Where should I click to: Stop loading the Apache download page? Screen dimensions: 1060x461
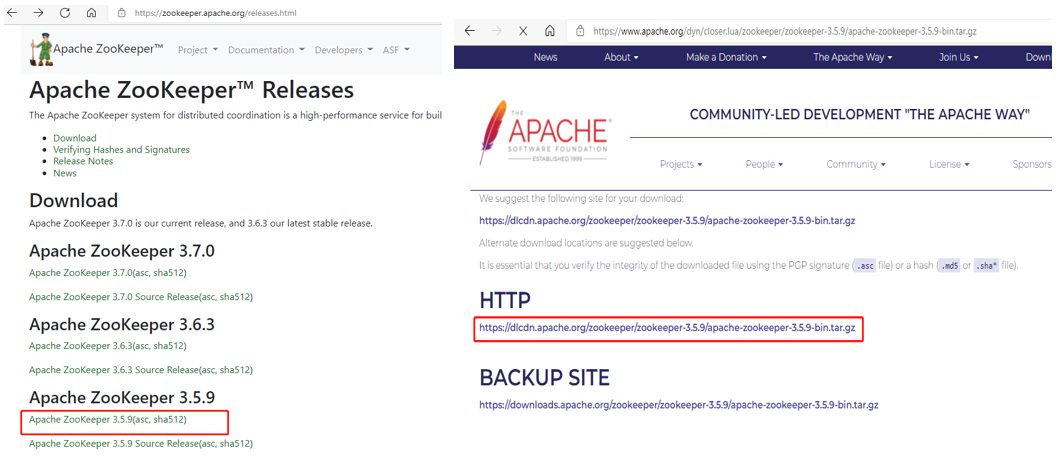[523, 31]
